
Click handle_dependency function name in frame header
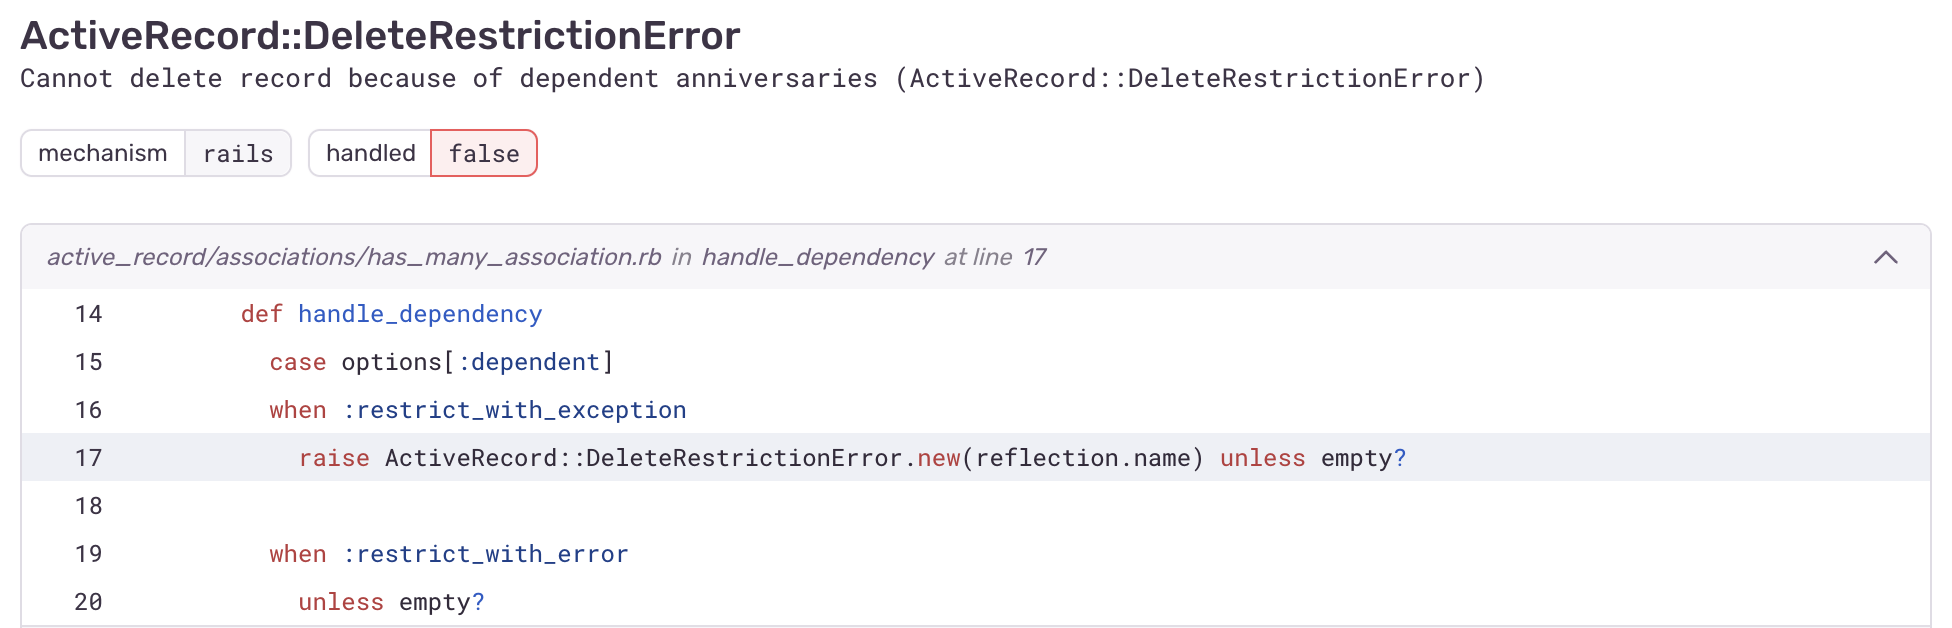(x=817, y=257)
